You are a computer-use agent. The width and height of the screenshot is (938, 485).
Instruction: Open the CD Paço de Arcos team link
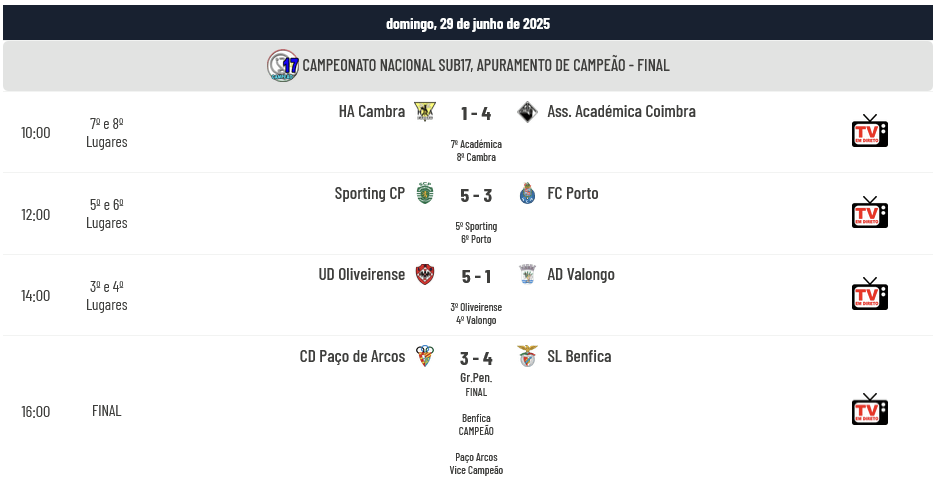pyautogui.click(x=352, y=356)
